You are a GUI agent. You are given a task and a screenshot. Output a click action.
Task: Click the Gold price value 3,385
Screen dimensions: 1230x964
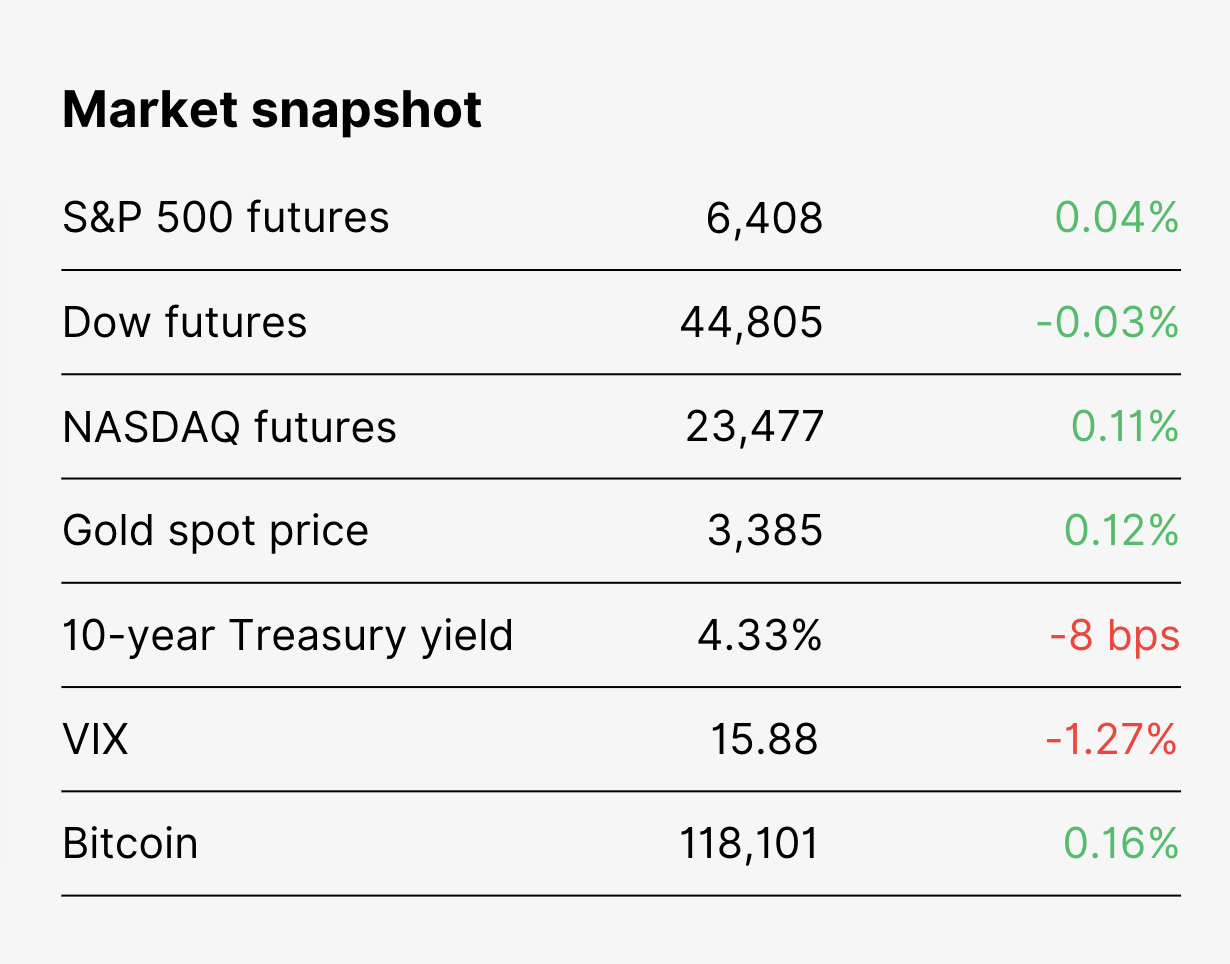(766, 532)
